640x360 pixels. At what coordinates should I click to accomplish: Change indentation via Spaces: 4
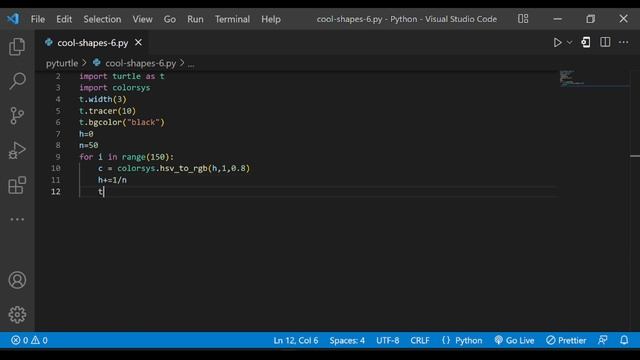(x=347, y=340)
